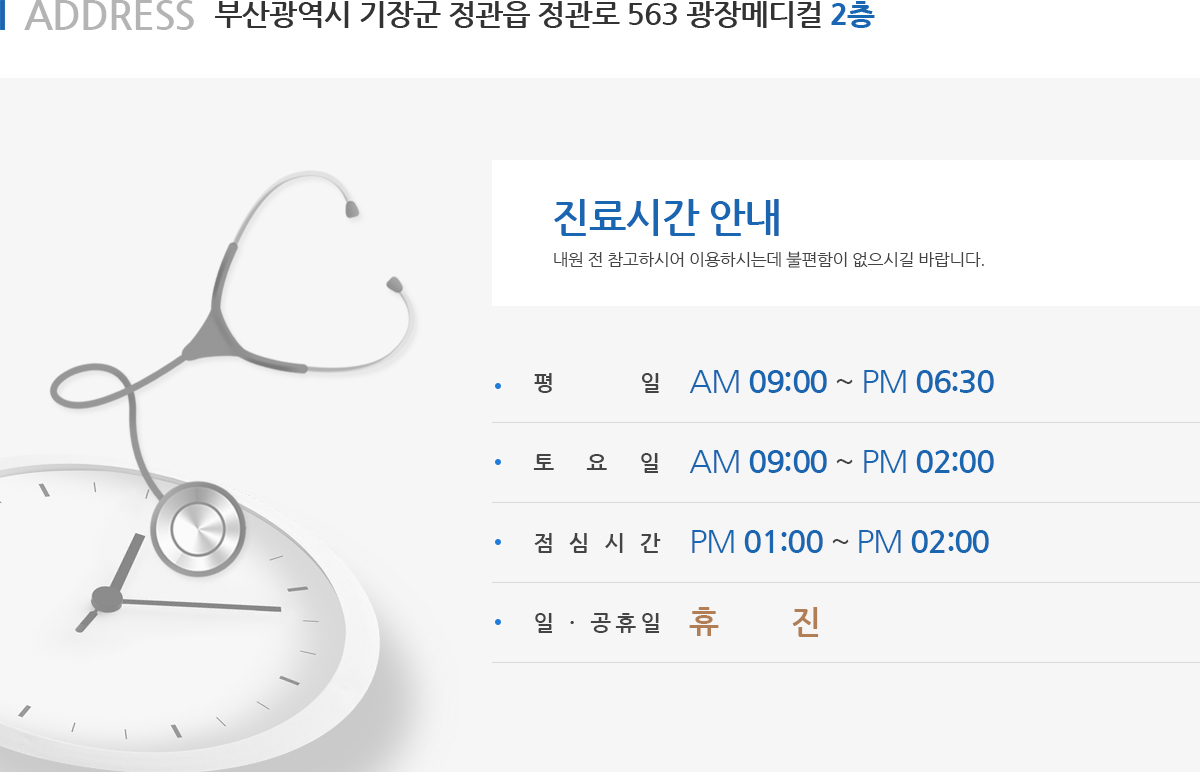Select lunch hours PM 01:00 ~ PM 02:00
This screenshot has width=1200, height=772.
click(840, 542)
